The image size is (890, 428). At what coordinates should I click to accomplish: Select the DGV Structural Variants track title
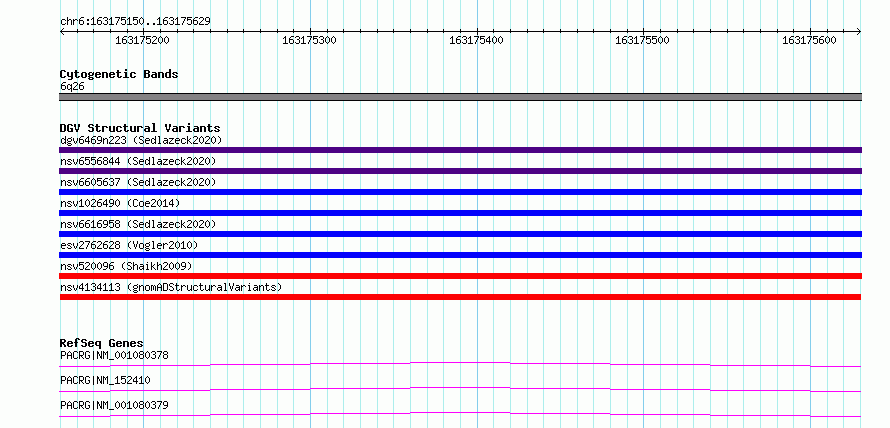click(x=140, y=128)
